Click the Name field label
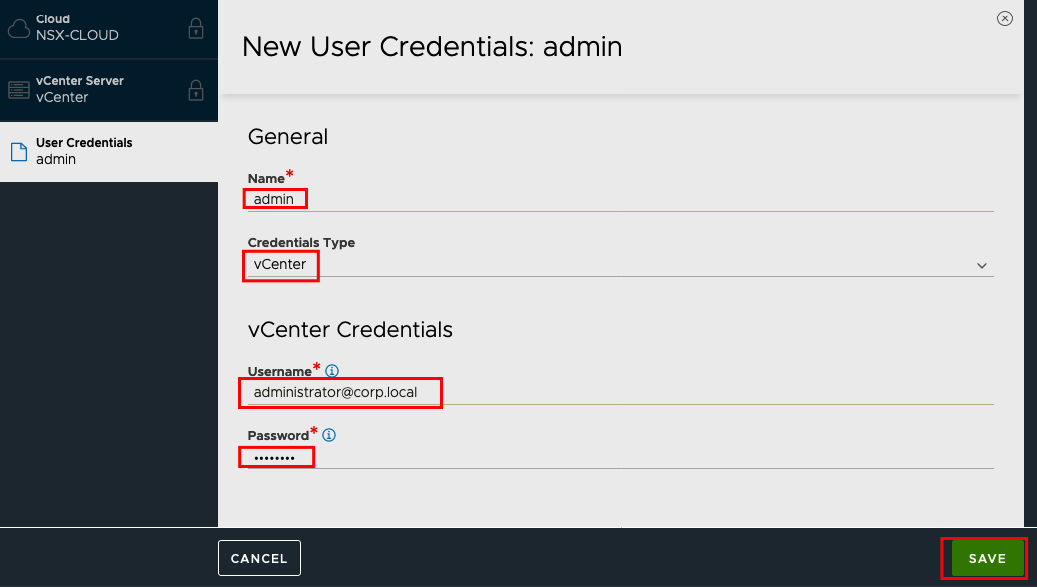This screenshot has width=1037, height=587. click(x=266, y=178)
